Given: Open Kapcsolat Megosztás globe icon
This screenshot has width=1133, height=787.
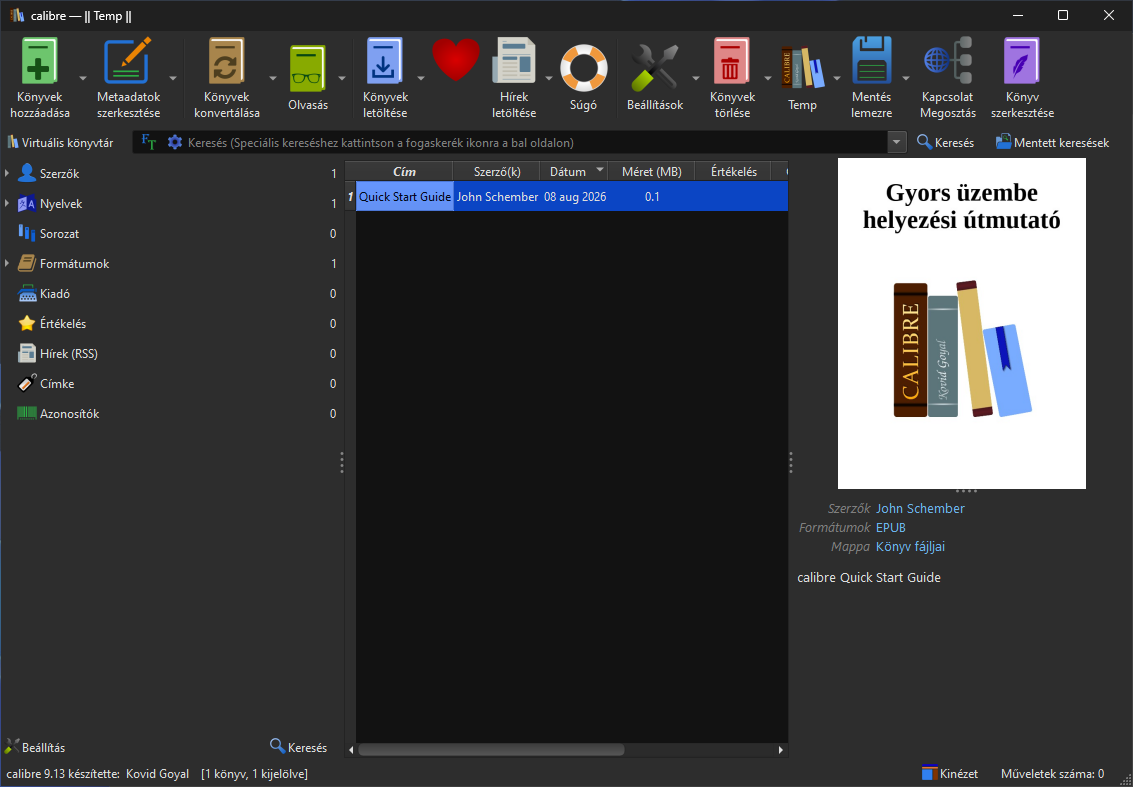Looking at the screenshot, I should coord(948,61).
